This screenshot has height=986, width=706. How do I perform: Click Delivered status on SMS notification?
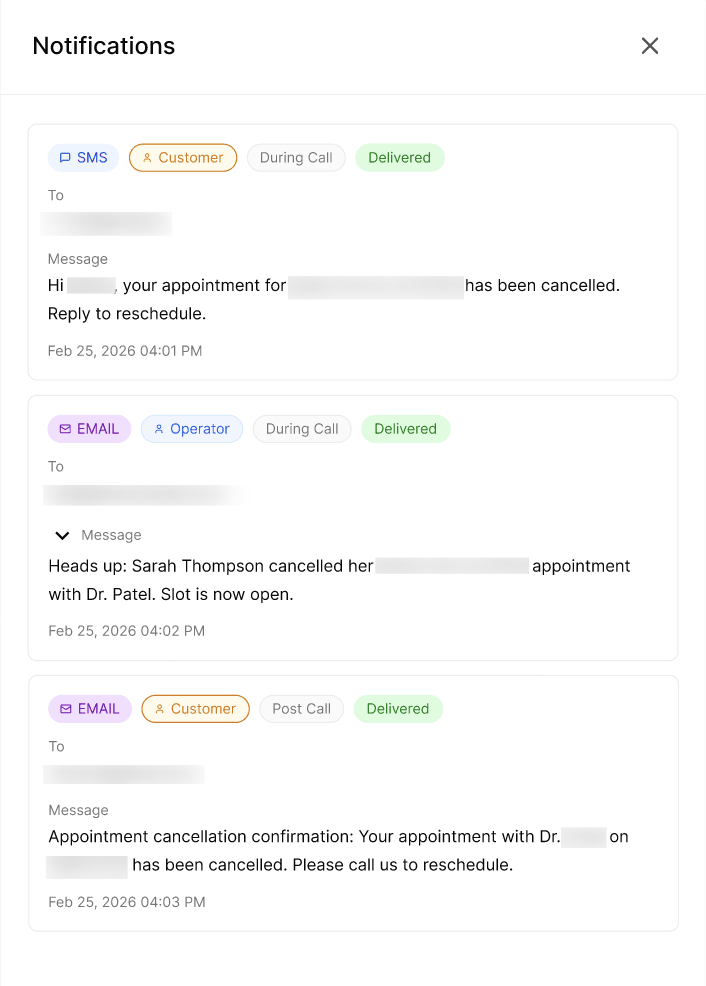coord(400,158)
